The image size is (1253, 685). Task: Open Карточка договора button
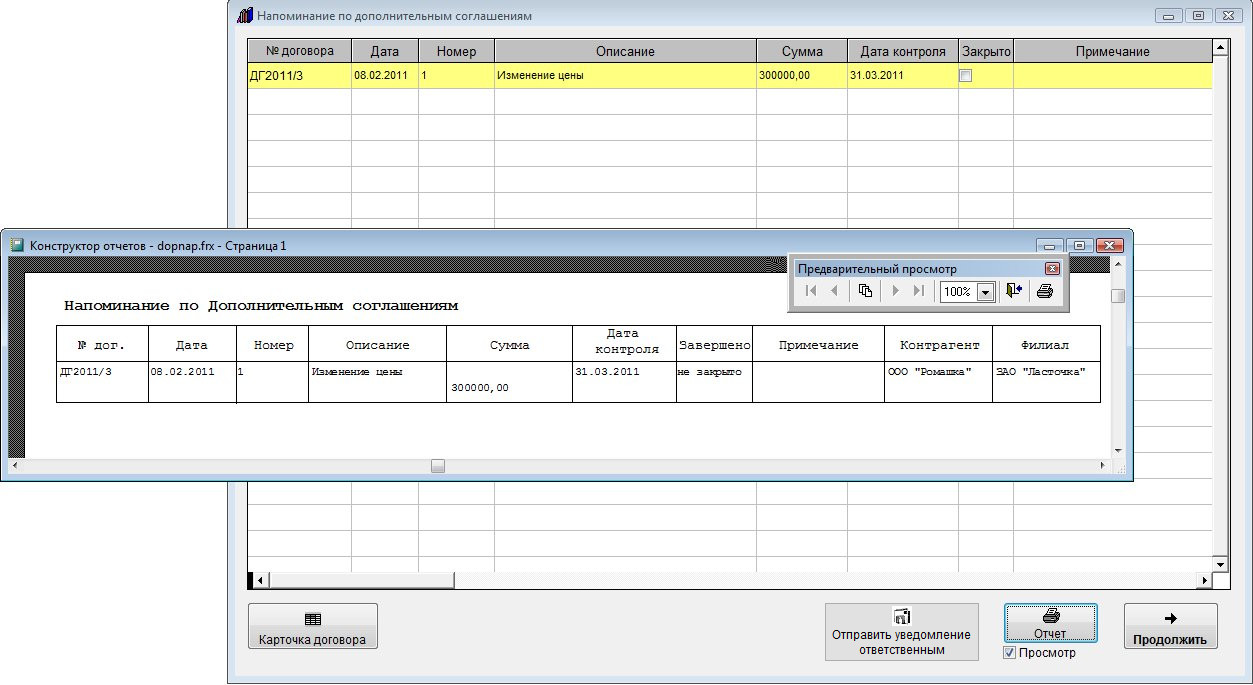click(x=313, y=626)
